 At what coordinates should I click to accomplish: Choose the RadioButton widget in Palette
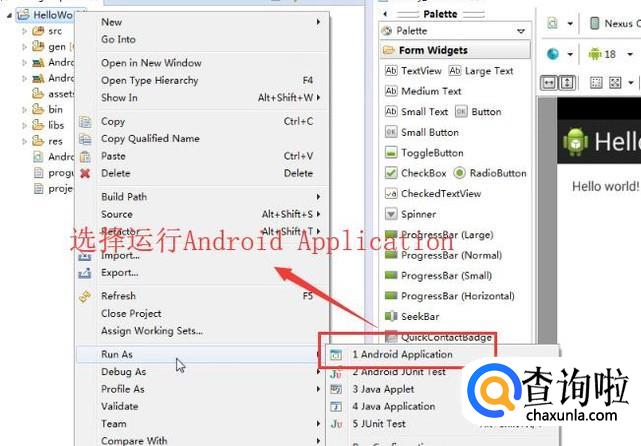[490, 173]
